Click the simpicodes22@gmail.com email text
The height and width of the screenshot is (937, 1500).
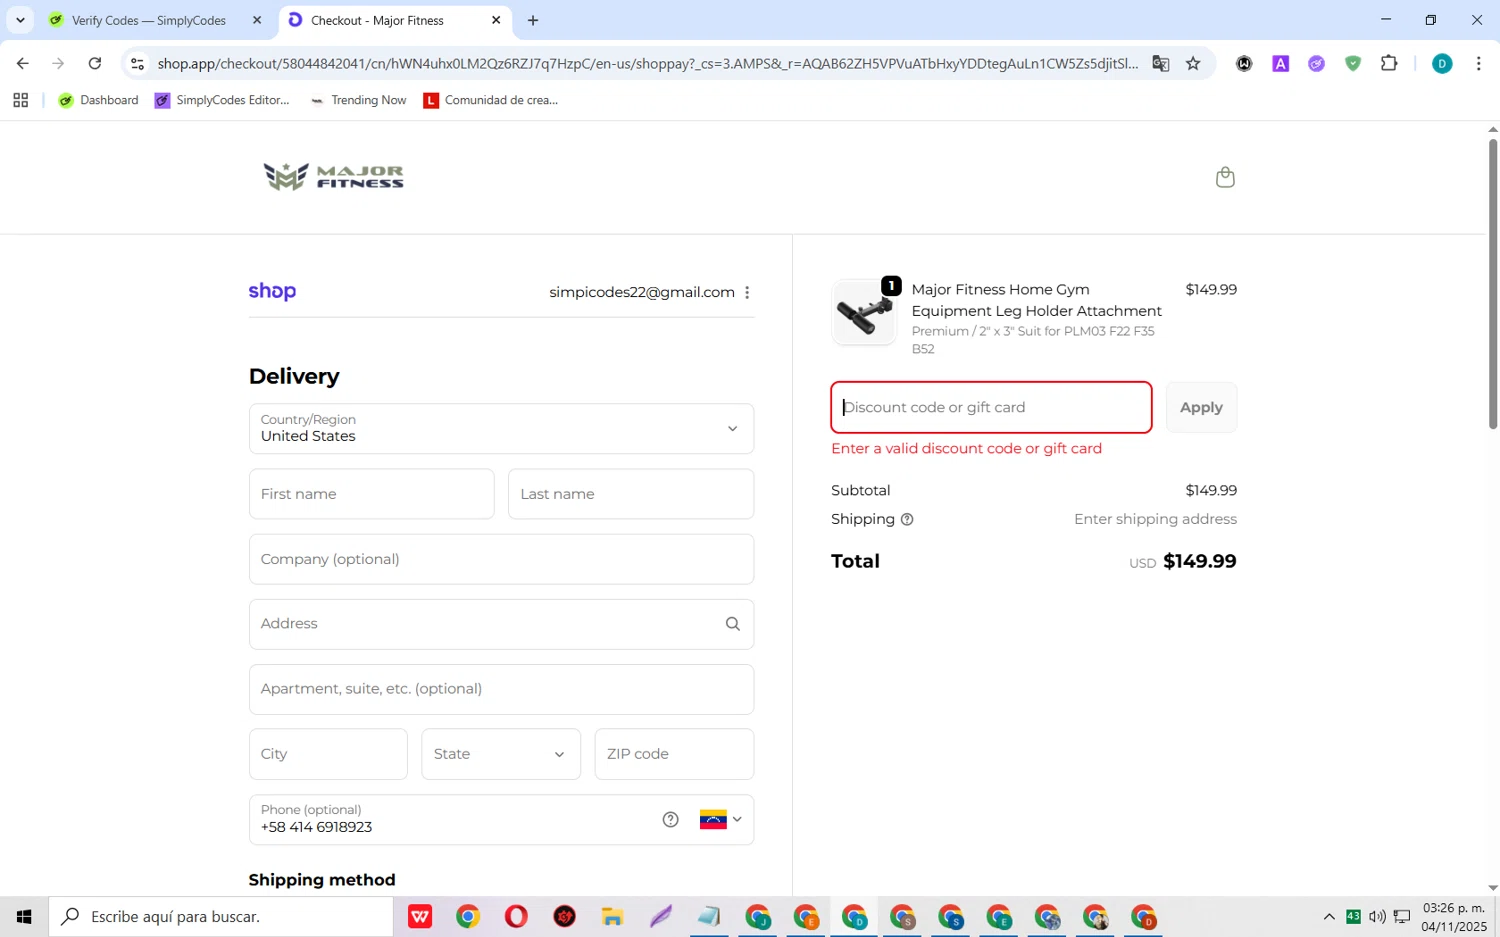pyautogui.click(x=642, y=292)
